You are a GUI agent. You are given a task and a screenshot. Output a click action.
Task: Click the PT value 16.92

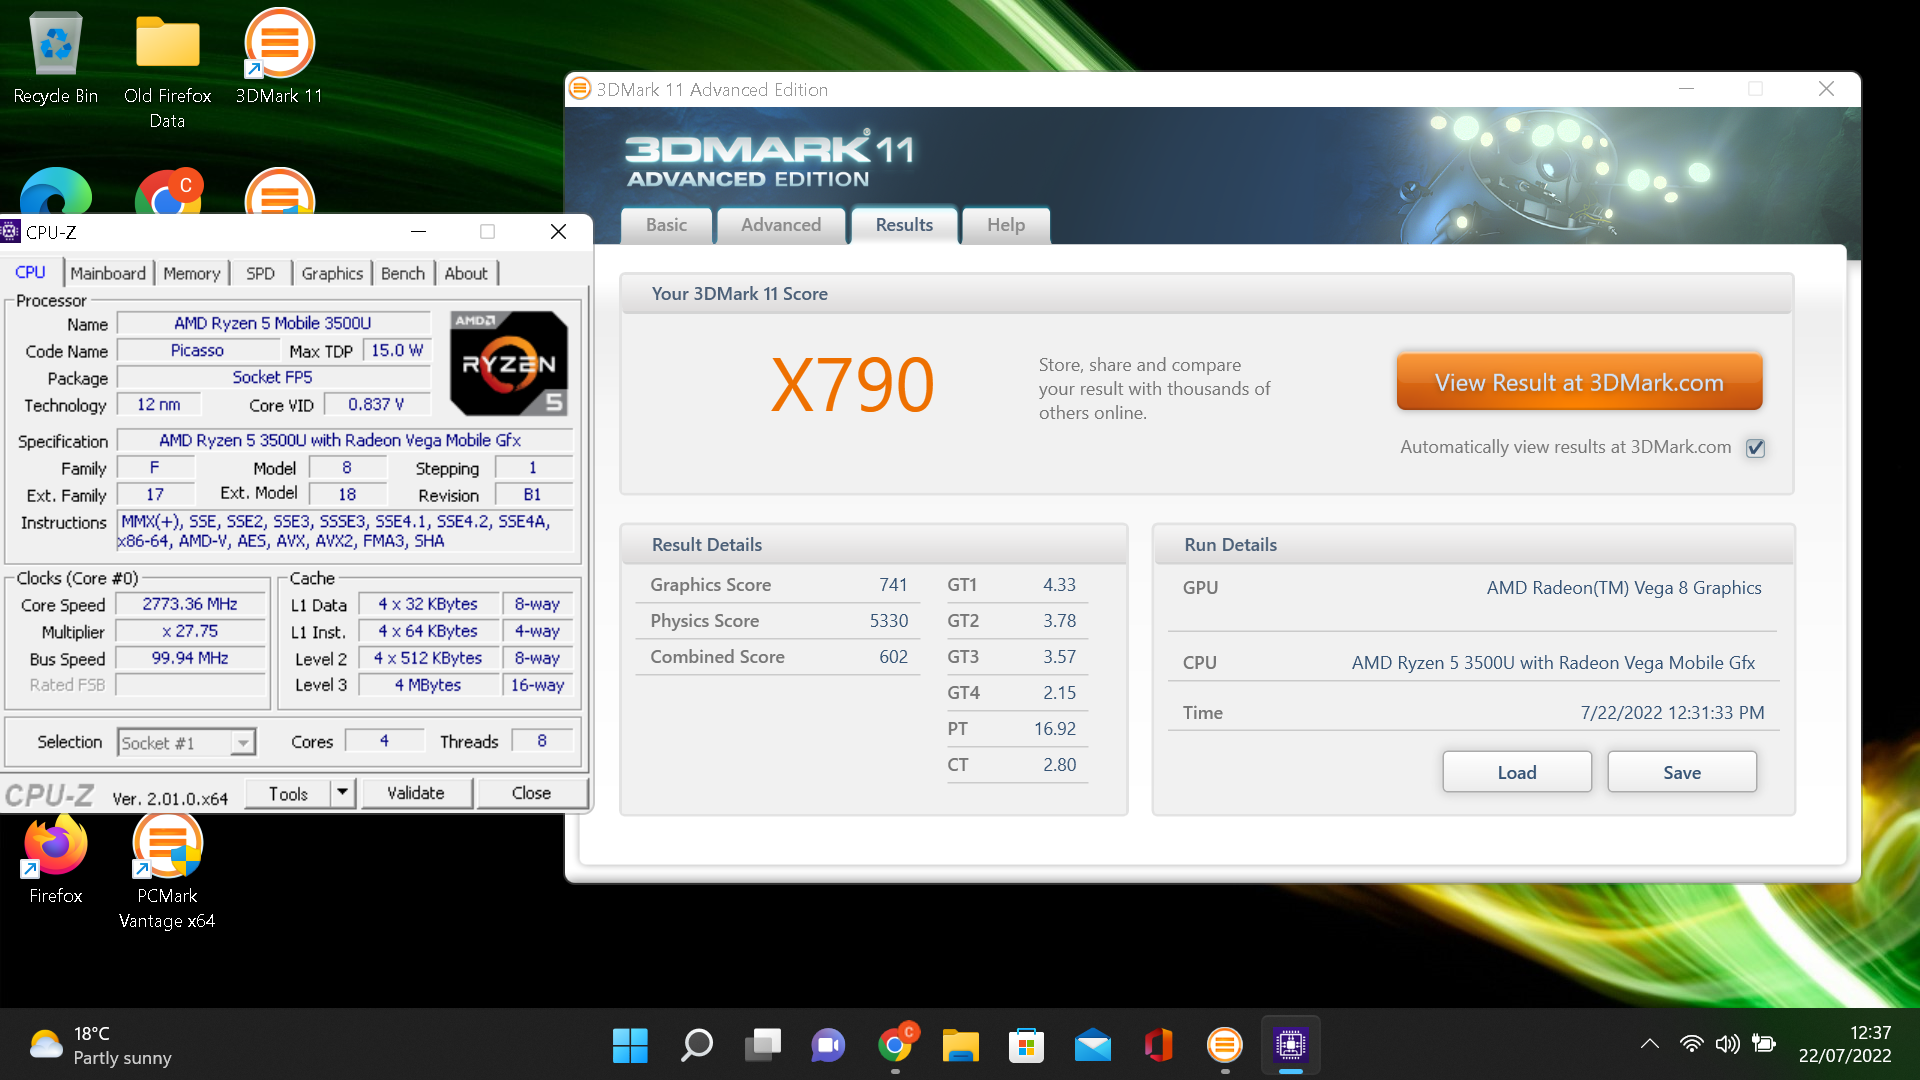coord(1055,729)
